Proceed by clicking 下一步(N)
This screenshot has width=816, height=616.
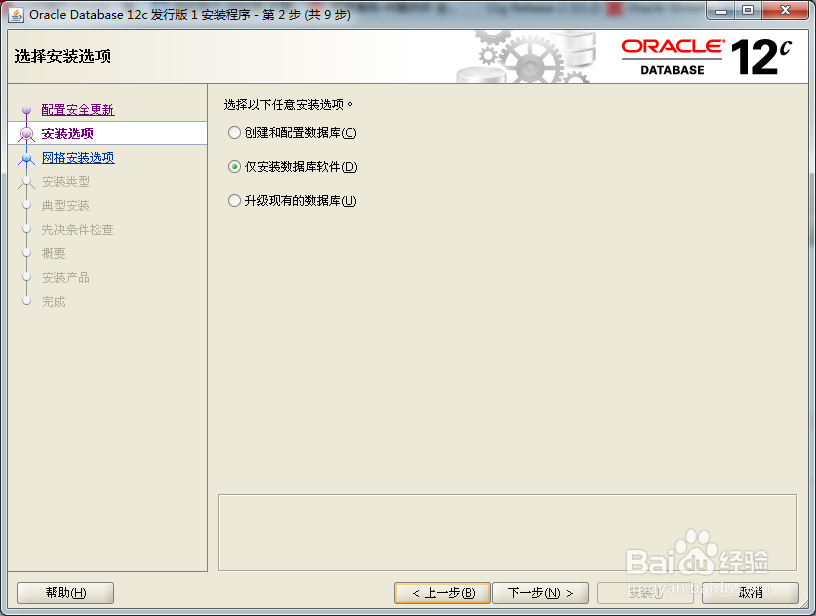pyautogui.click(x=540, y=592)
